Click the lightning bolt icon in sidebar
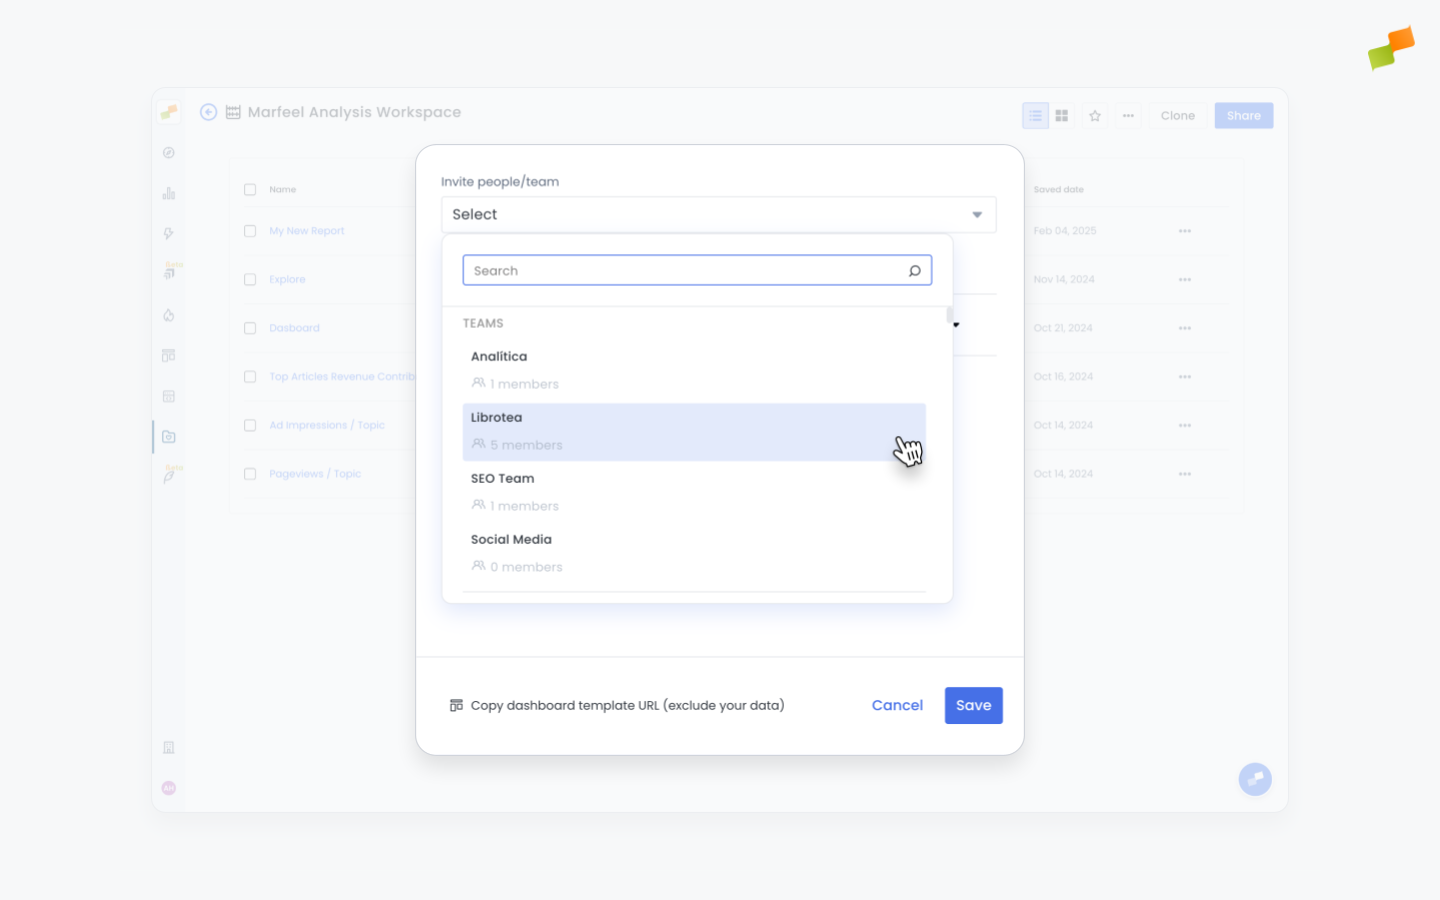 coord(169,232)
